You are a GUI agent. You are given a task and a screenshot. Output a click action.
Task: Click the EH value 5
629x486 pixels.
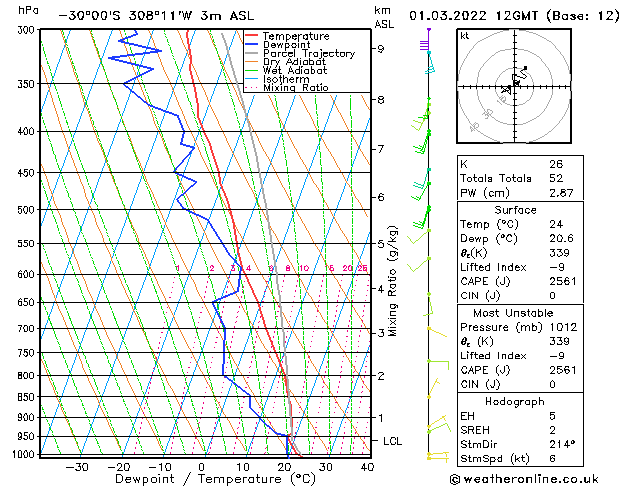click(552, 416)
